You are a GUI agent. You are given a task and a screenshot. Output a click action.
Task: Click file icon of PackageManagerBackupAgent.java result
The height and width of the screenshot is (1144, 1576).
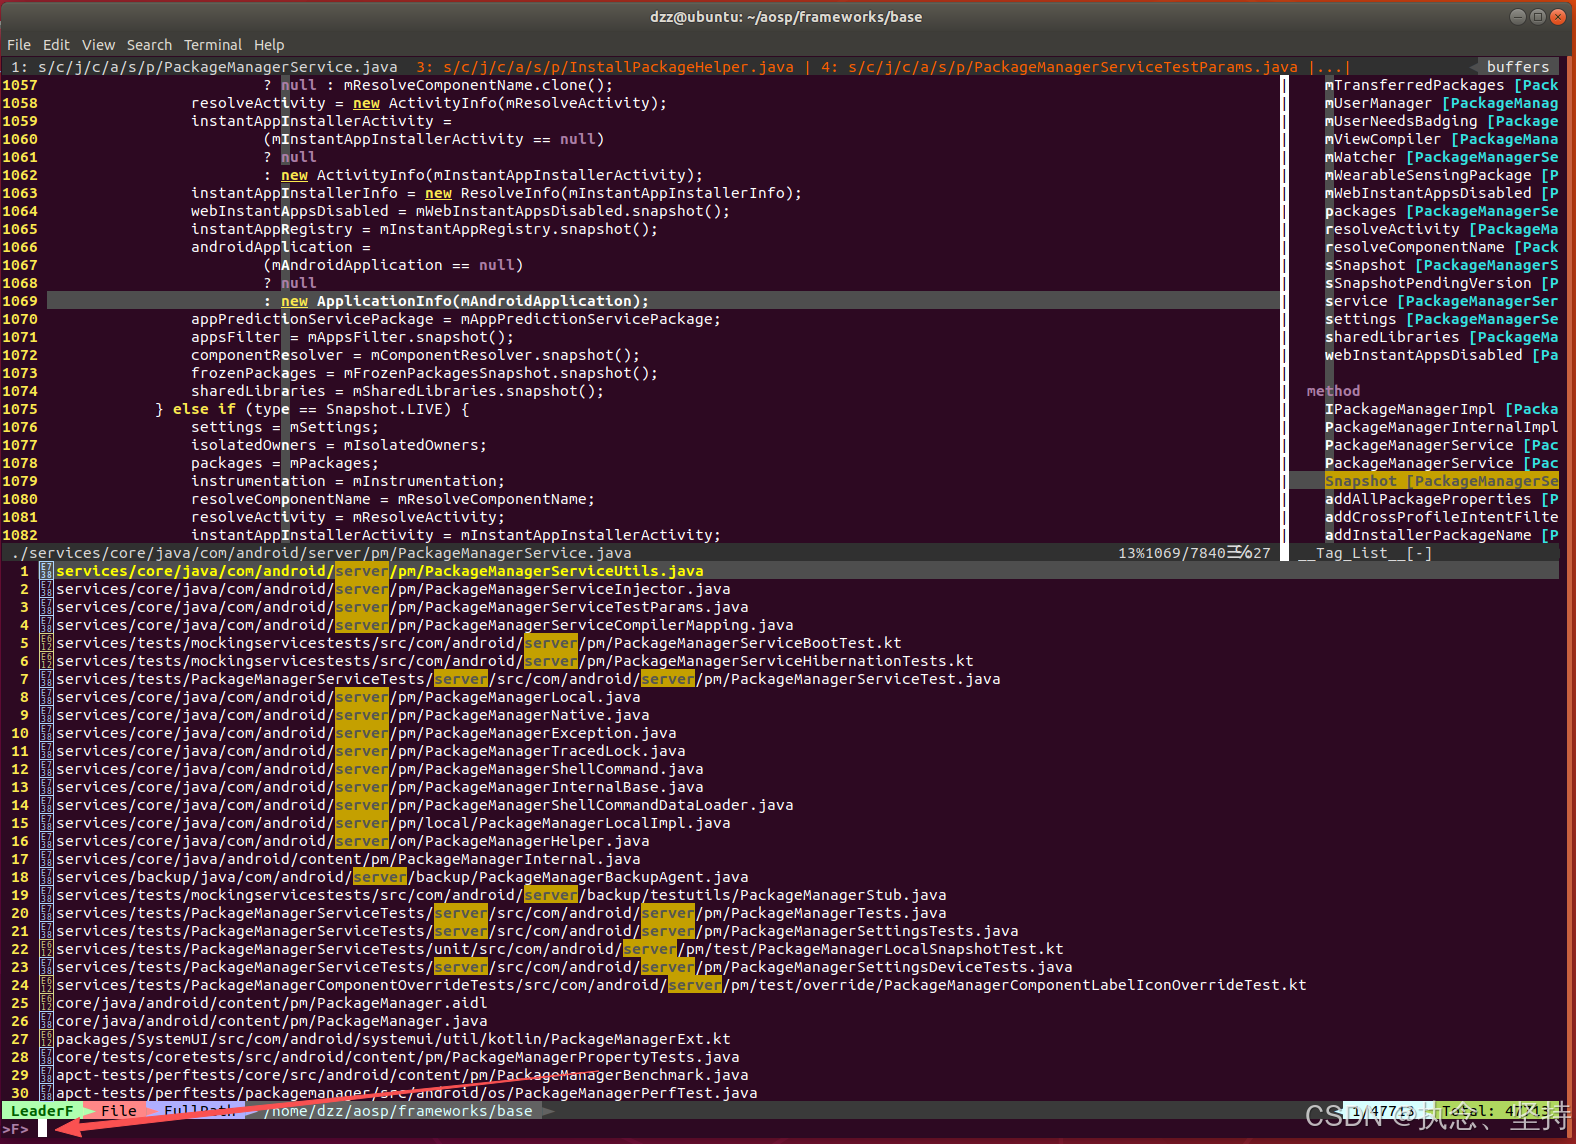coord(46,877)
